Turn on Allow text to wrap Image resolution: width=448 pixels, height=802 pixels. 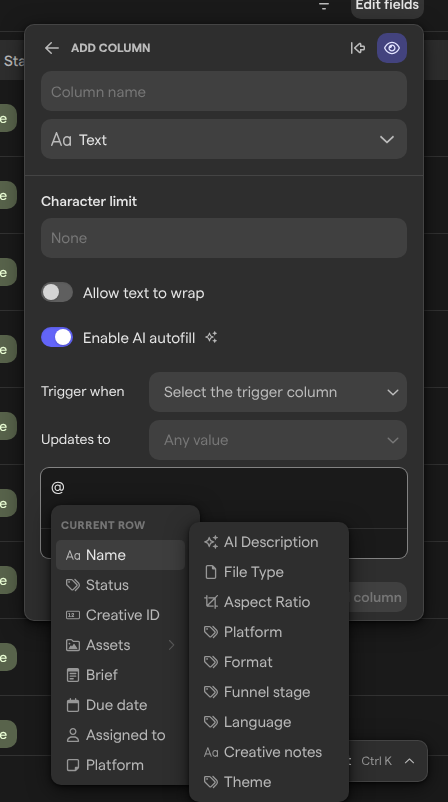[57, 293]
